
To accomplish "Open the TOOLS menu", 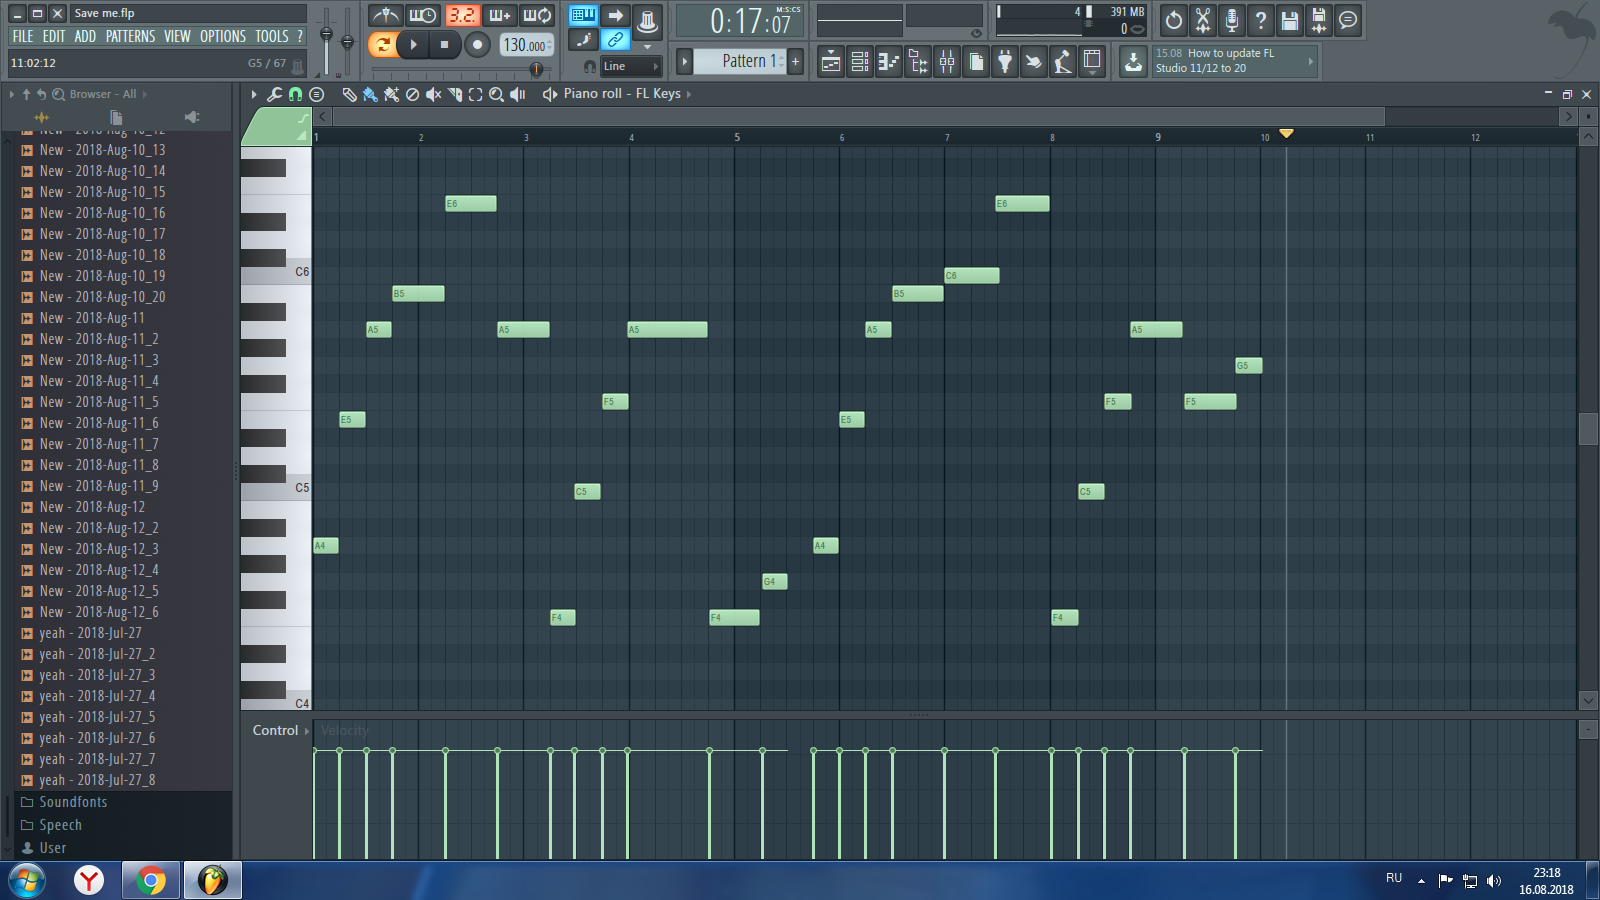I will [x=271, y=36].
